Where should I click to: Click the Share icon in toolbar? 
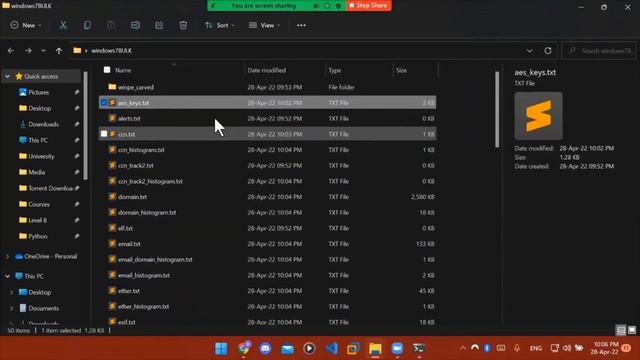159,25
